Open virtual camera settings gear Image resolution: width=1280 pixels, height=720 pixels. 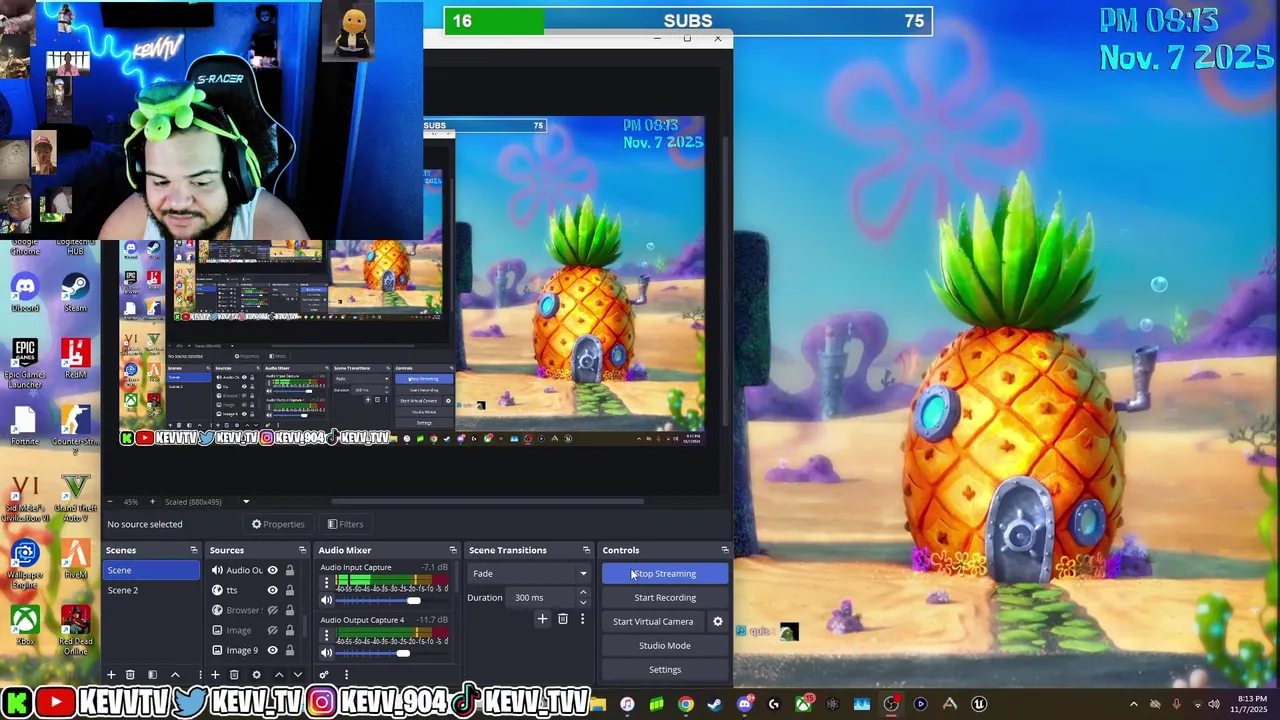coord(717,621)
